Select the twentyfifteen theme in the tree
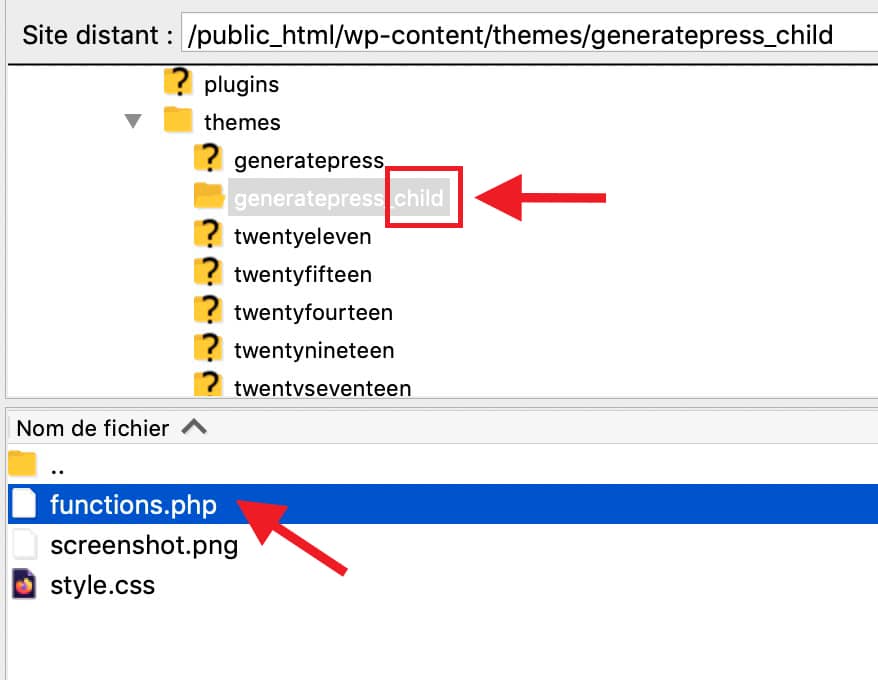 pyautogui.click(x=301, y=273)
